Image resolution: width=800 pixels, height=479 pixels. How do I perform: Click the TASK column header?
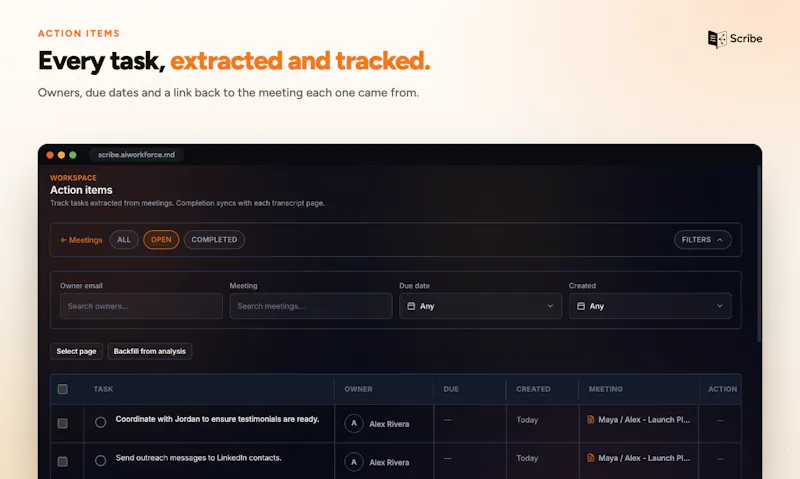point(103,389)
